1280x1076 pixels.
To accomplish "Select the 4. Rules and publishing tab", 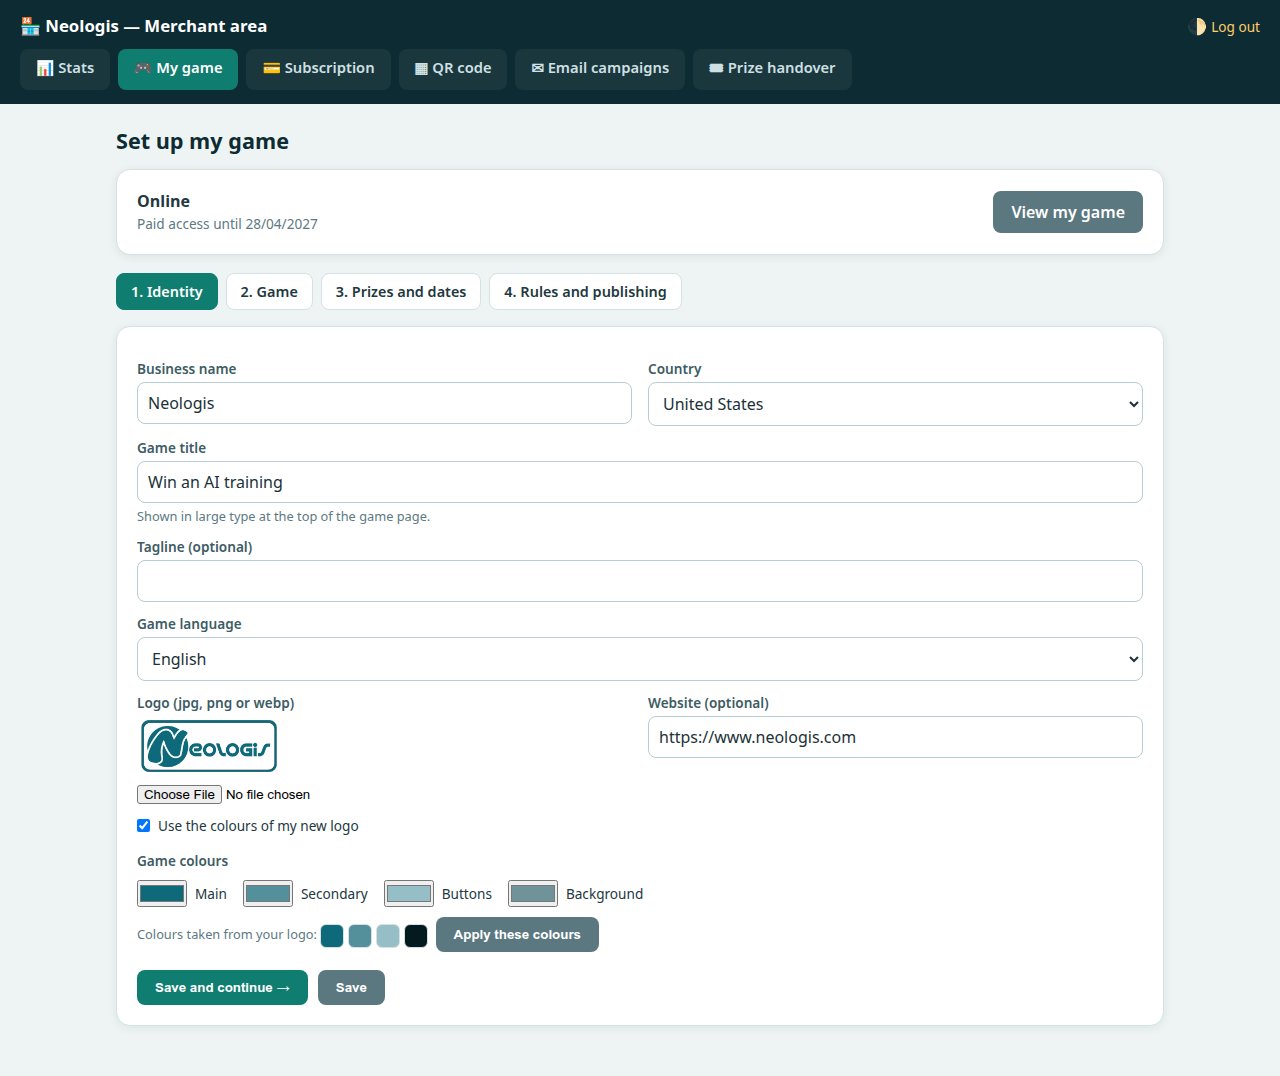I will point(585,292).
